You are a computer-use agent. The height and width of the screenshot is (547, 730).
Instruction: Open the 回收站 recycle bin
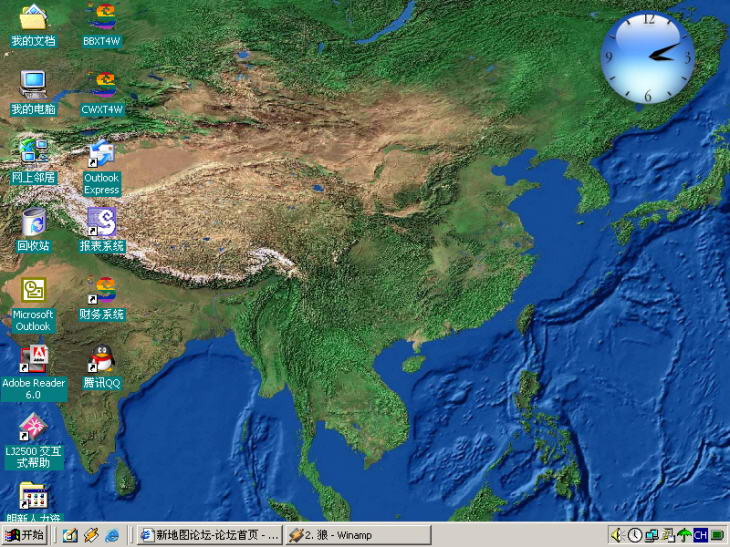[x=33, y=222]
